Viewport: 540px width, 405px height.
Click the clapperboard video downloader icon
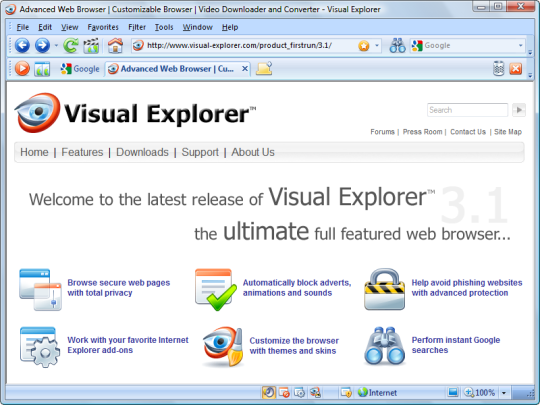[91, 46]
